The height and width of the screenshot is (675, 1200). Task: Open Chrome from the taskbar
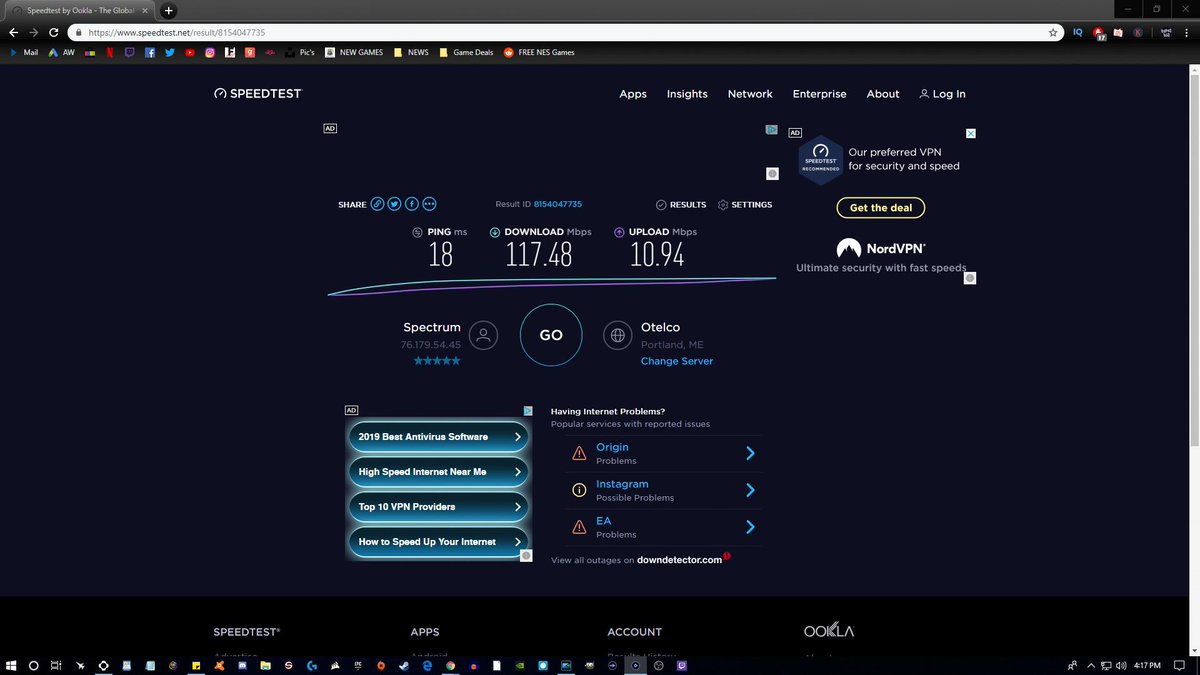click(450, 664)
